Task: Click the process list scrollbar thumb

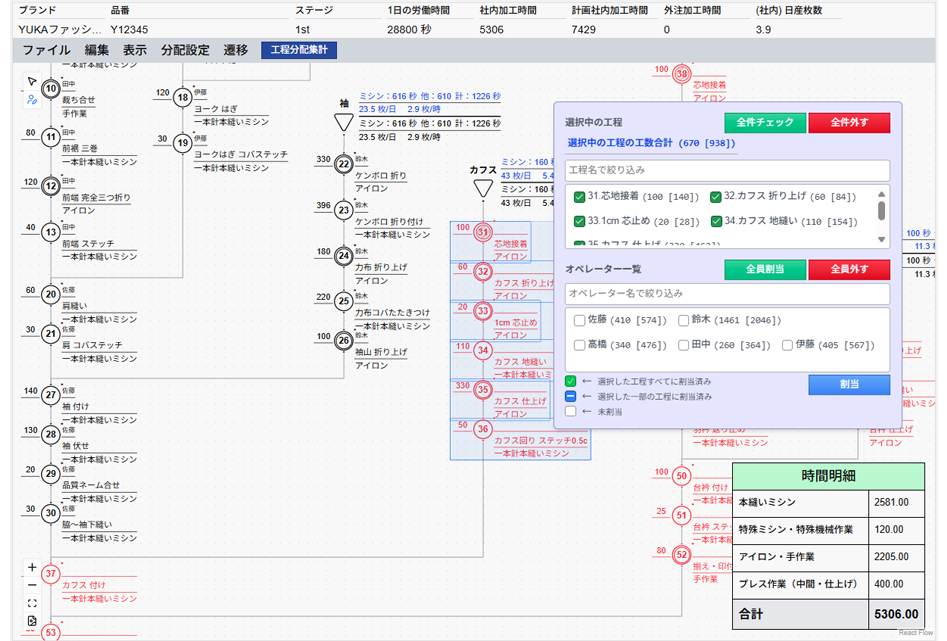Action: pos(881,211)
